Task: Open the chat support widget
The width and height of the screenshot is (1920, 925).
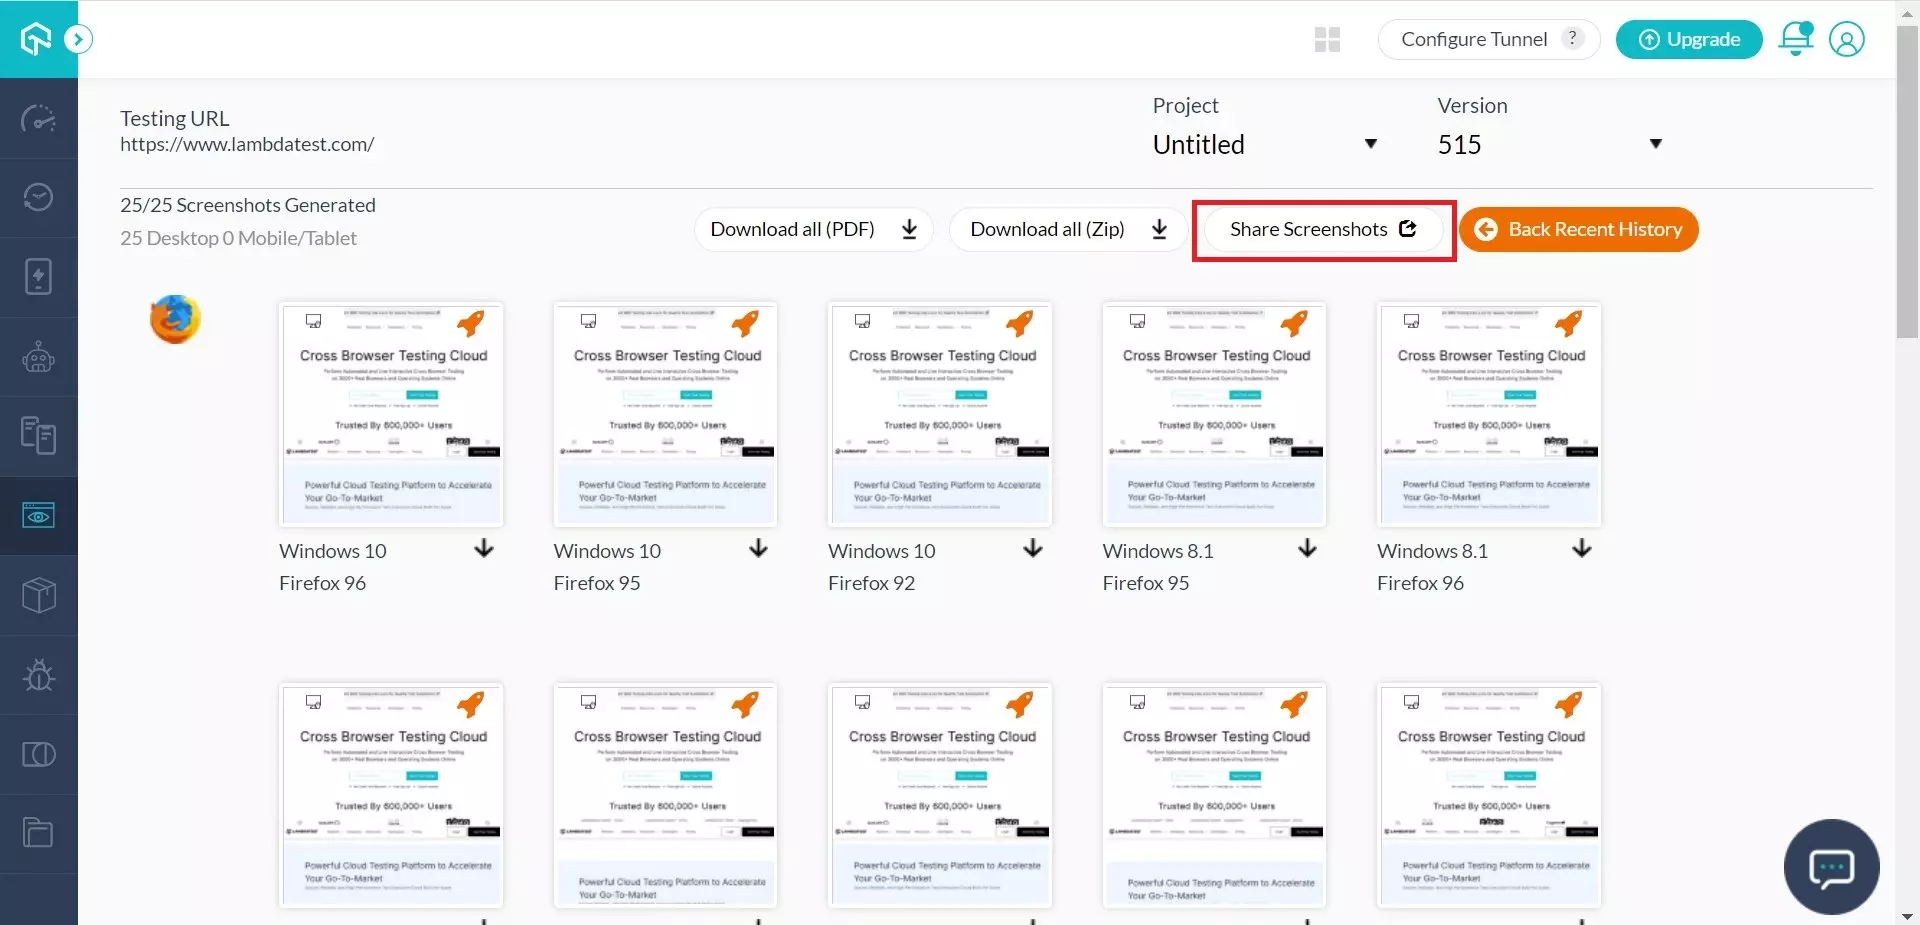Action: (1831, 867)
